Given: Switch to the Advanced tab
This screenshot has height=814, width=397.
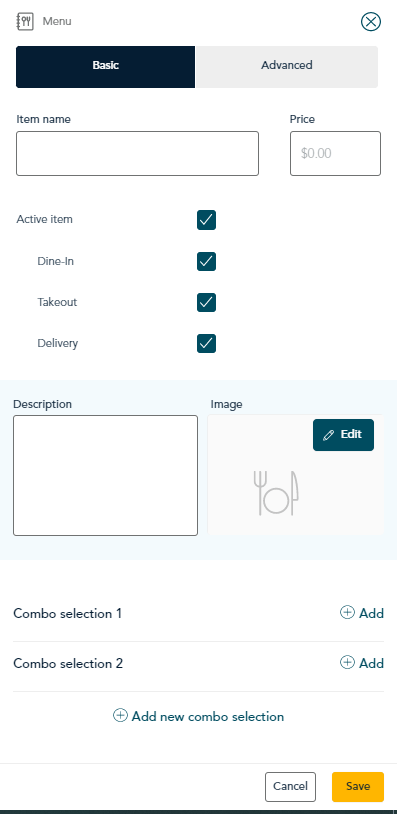Looking at the screenshot, I should pos(286,66).
